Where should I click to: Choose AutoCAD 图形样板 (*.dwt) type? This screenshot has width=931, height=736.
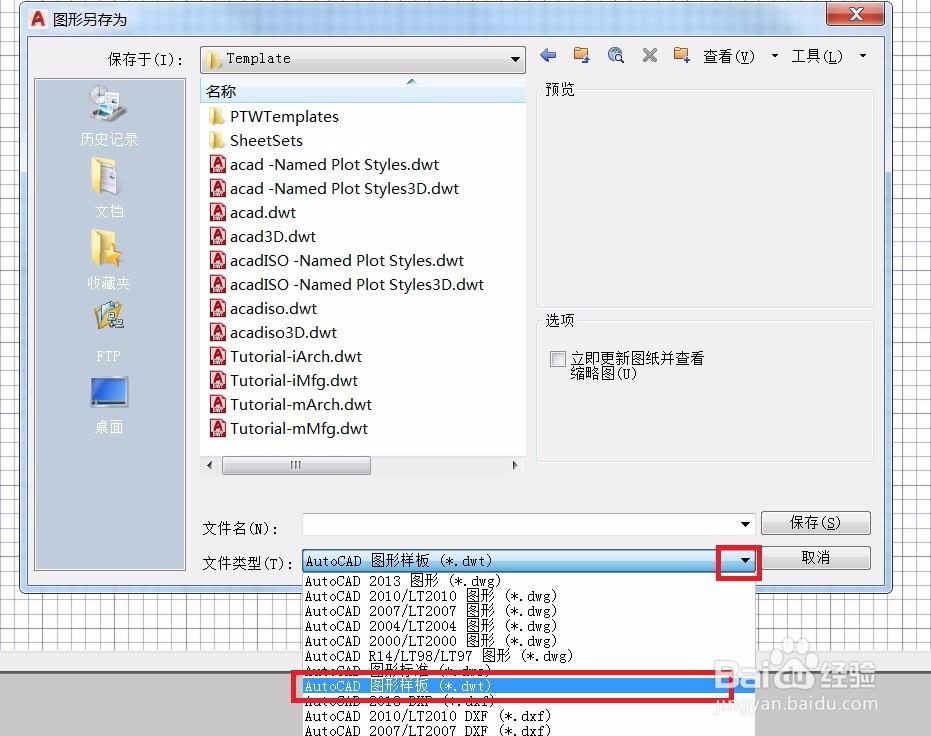(x=528, y=686)
